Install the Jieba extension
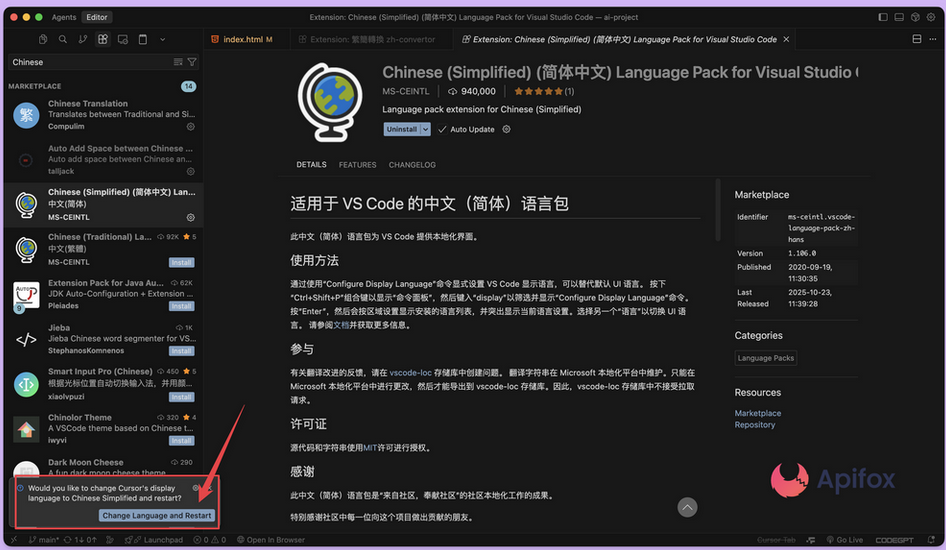 (x=182, y=351)
